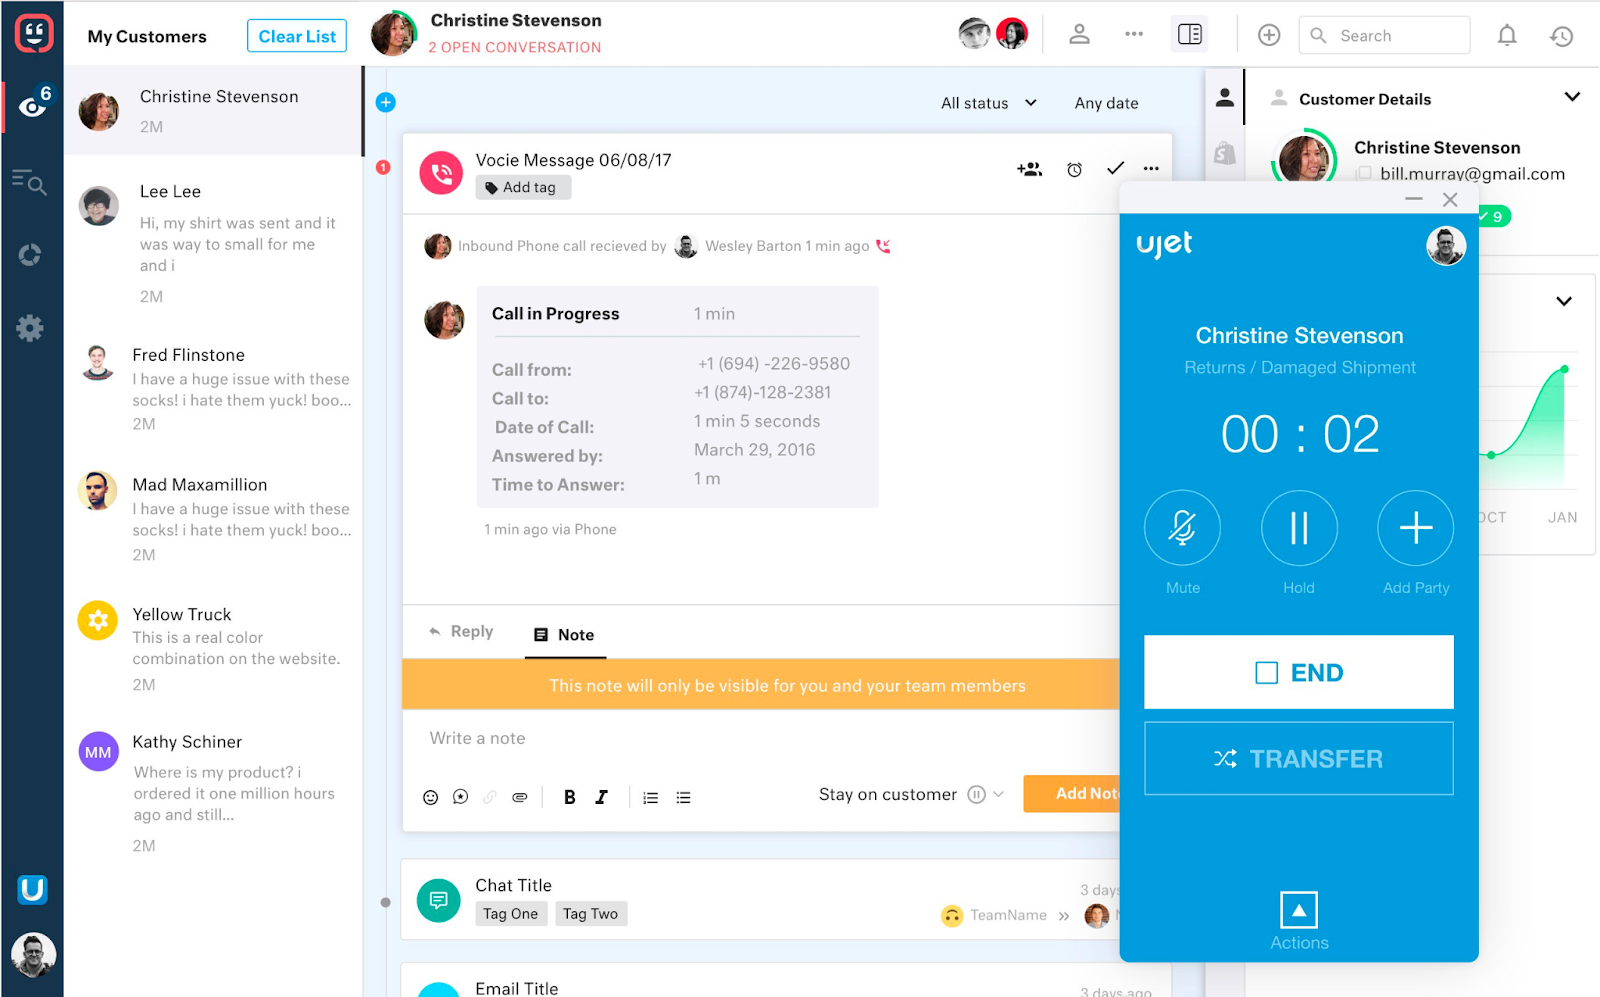Insert an emoji into the note
Screen dimensions: 1600x997
pos(430,797)
